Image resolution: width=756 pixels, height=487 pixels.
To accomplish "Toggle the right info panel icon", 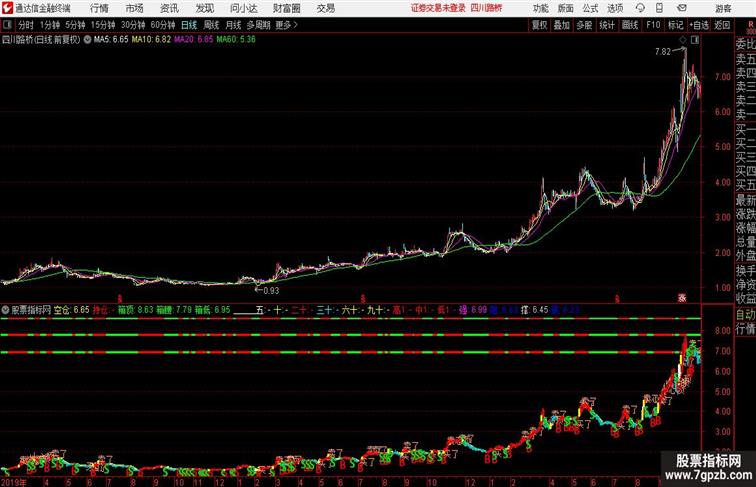I will pos(695,40).
